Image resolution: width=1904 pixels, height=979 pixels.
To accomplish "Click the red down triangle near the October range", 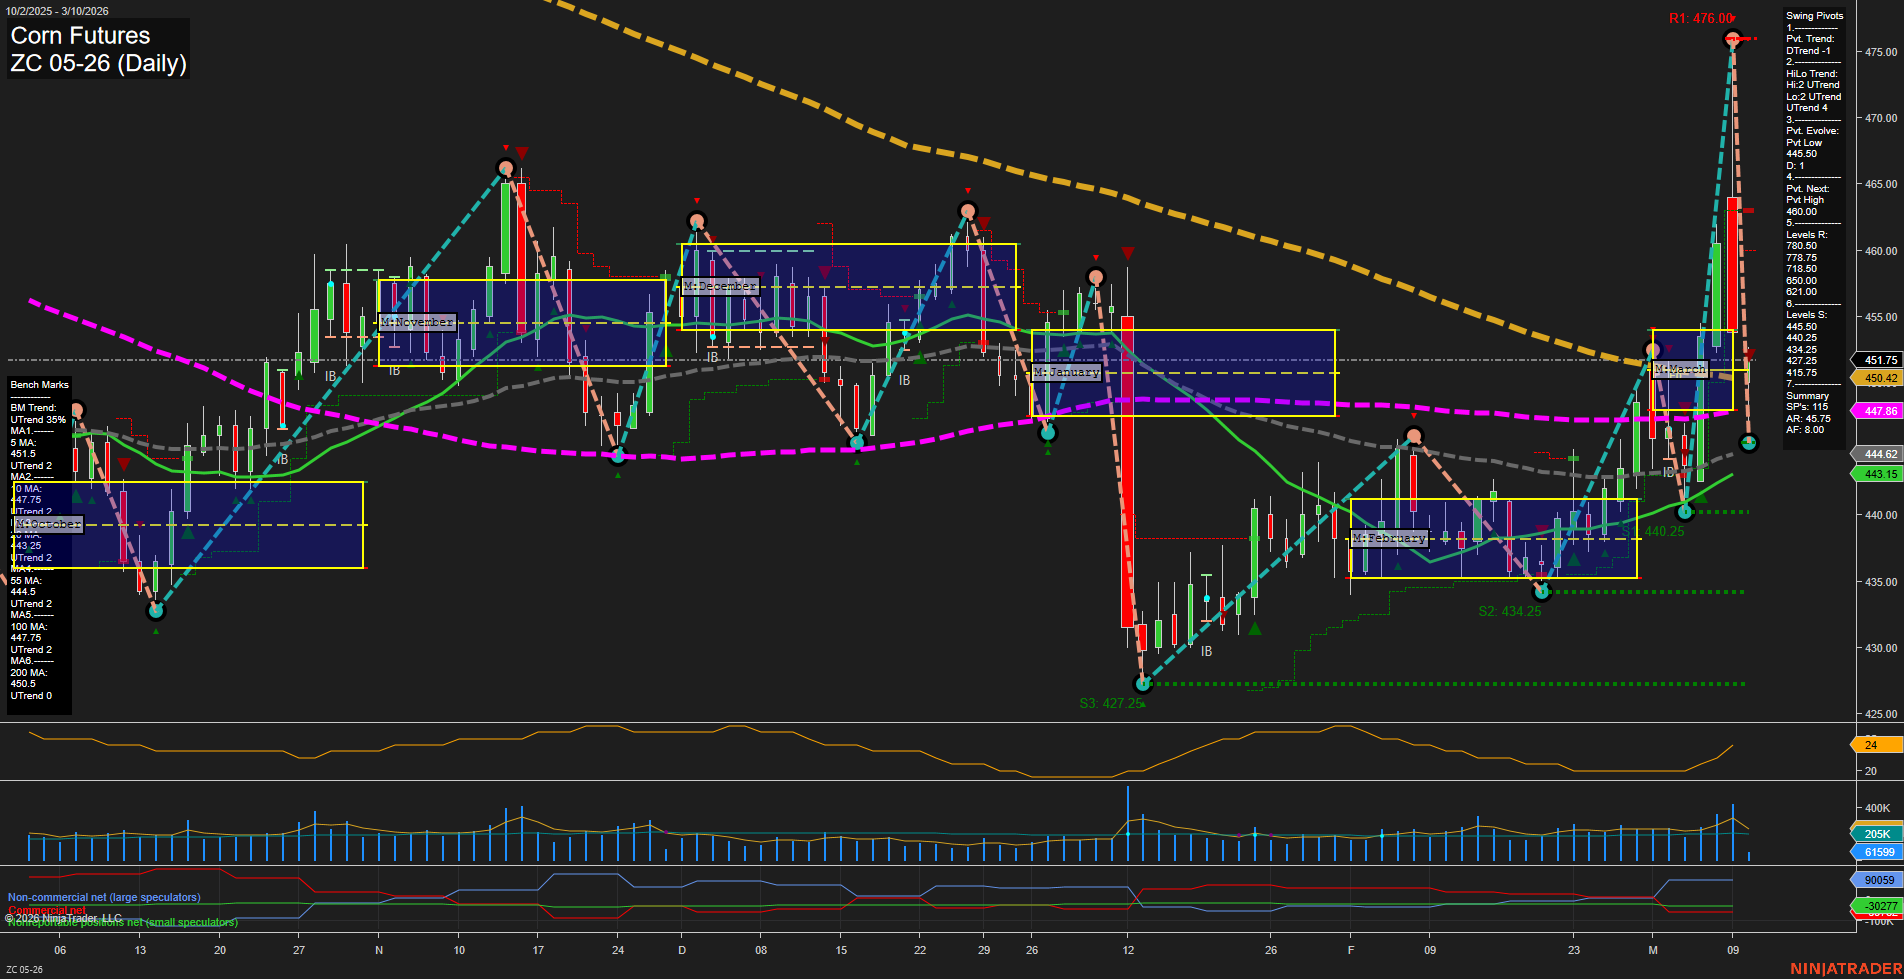I will click(x=125, y=464).
